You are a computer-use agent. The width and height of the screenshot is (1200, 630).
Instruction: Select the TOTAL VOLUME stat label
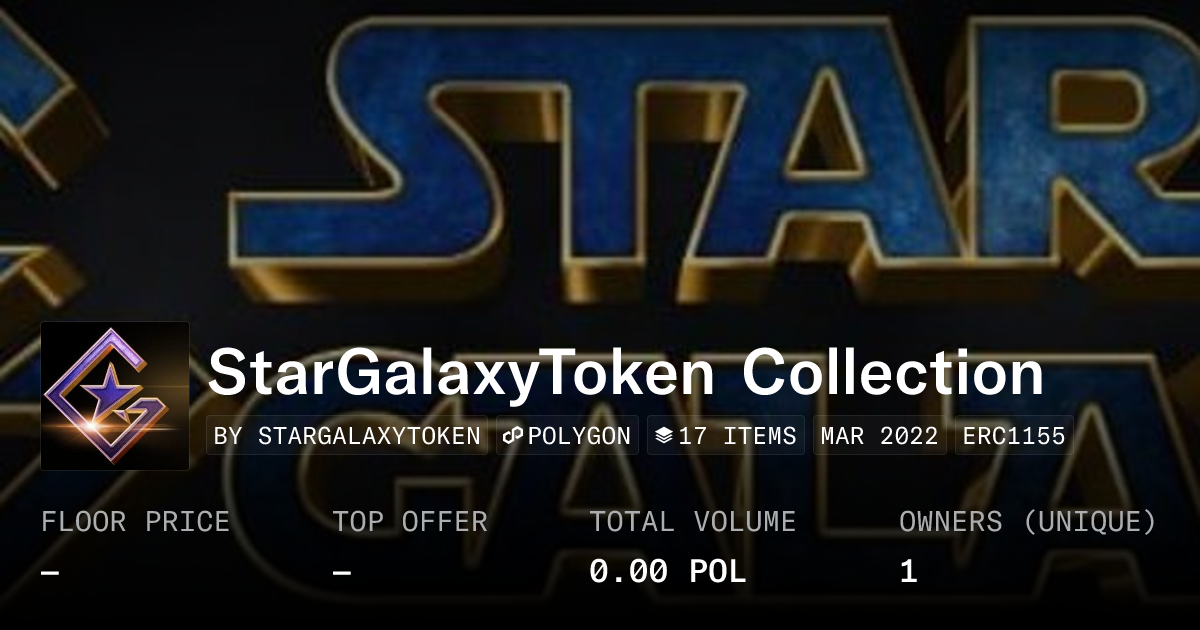point(692,522)
